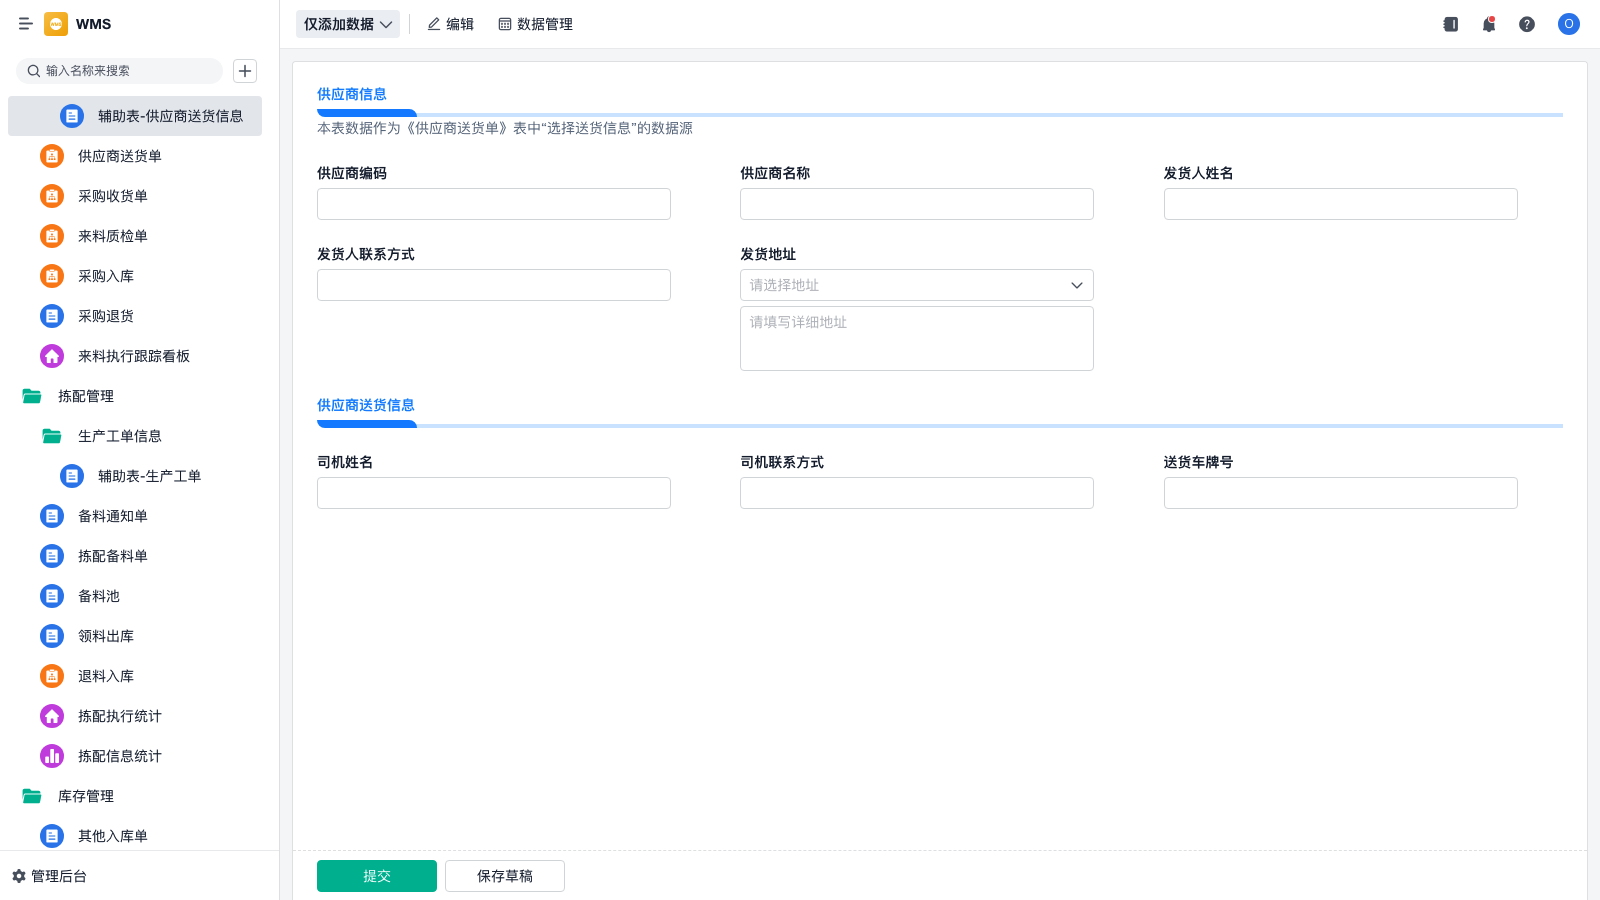The width and height of the screenshot is (1600, 900).
Task: Click 编辑 in the top toolbar
Action: pyautogui.click(x=451, y=24)
